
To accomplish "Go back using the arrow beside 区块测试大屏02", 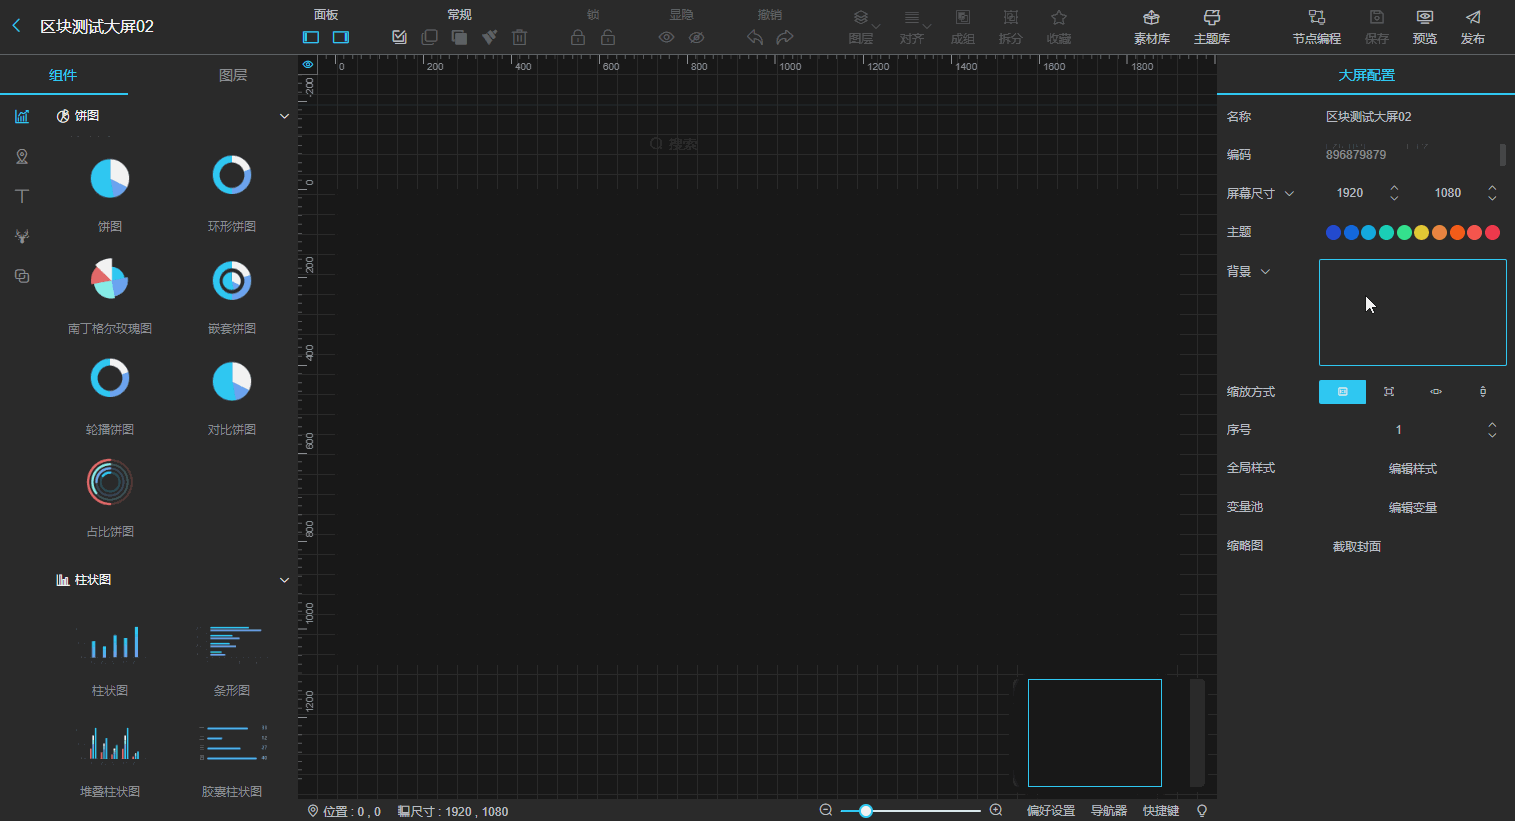I will [16, 26].
